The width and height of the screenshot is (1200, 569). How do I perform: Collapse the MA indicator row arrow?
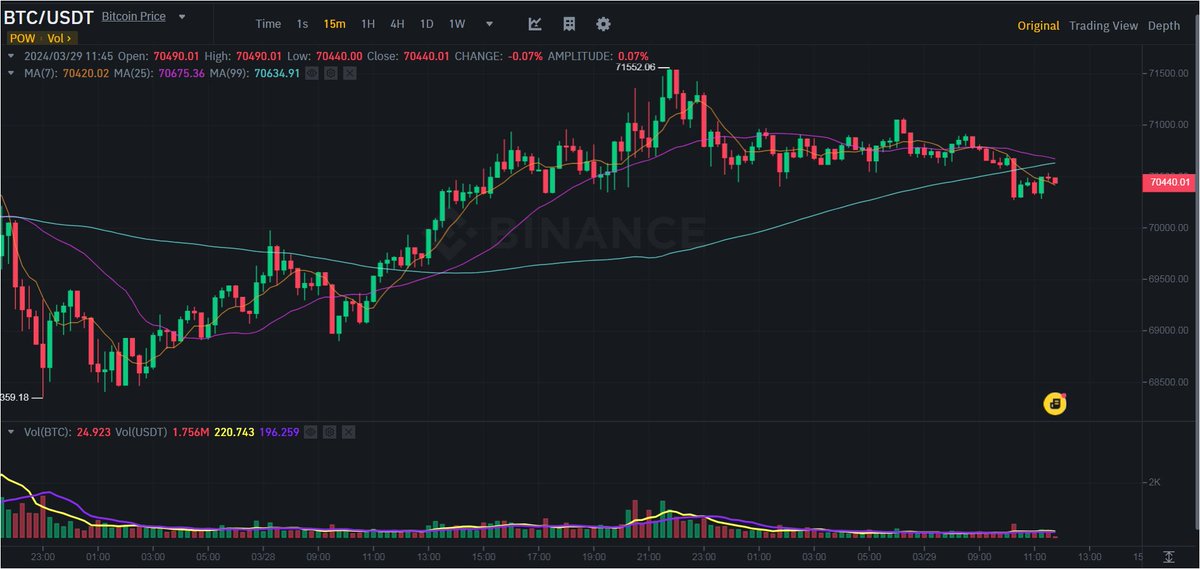pos(10,73)
